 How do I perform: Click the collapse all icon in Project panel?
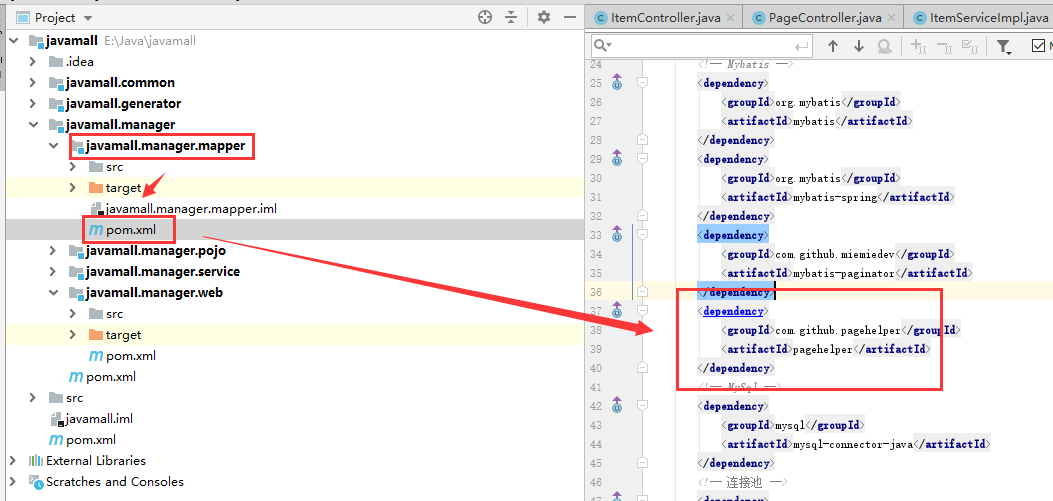point(511,17)
